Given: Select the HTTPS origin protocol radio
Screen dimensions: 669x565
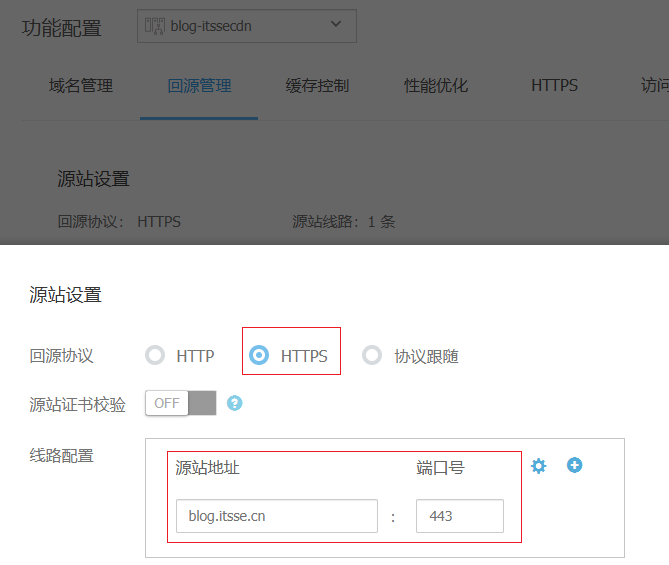Looking at the screenshot, I should (x=259, y=355).
